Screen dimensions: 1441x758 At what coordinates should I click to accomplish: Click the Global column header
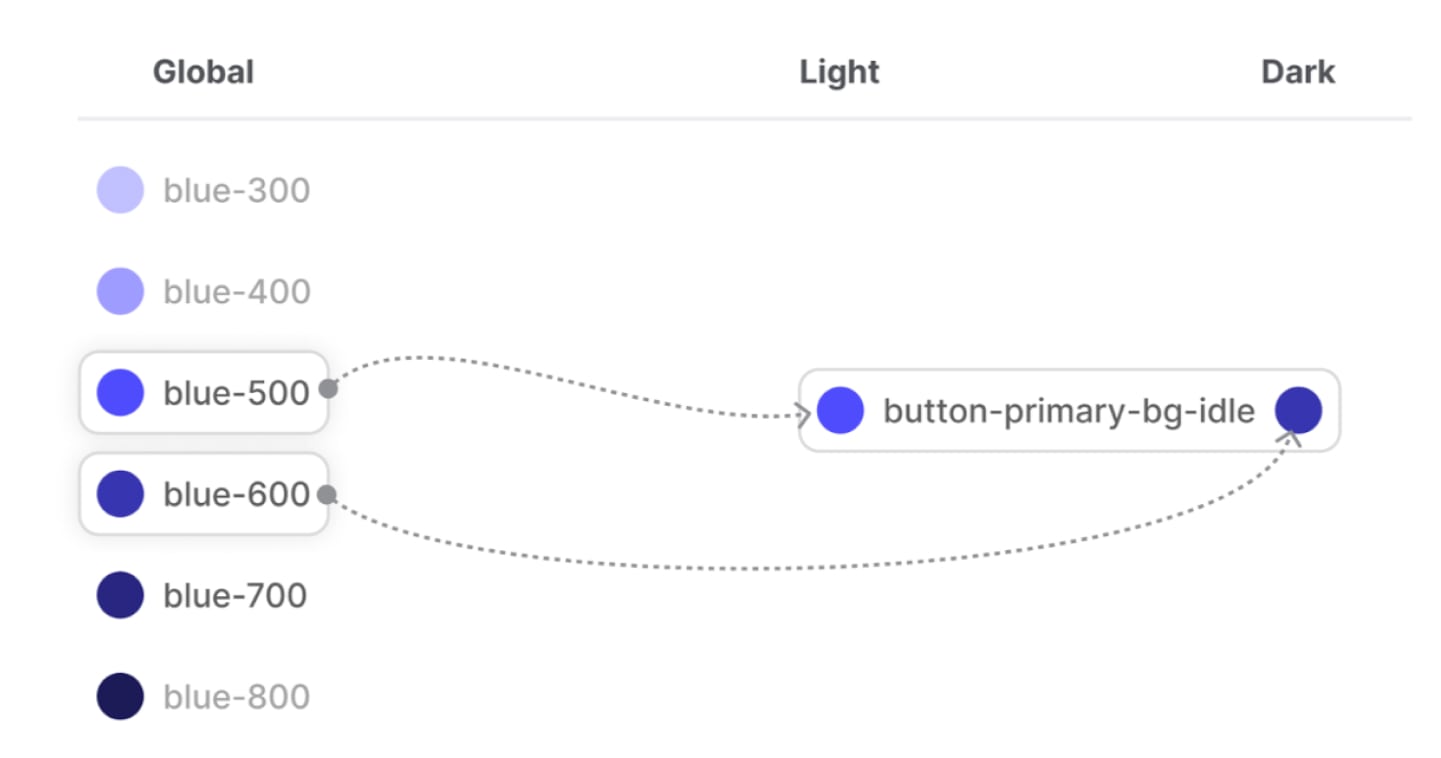(203, 72)
